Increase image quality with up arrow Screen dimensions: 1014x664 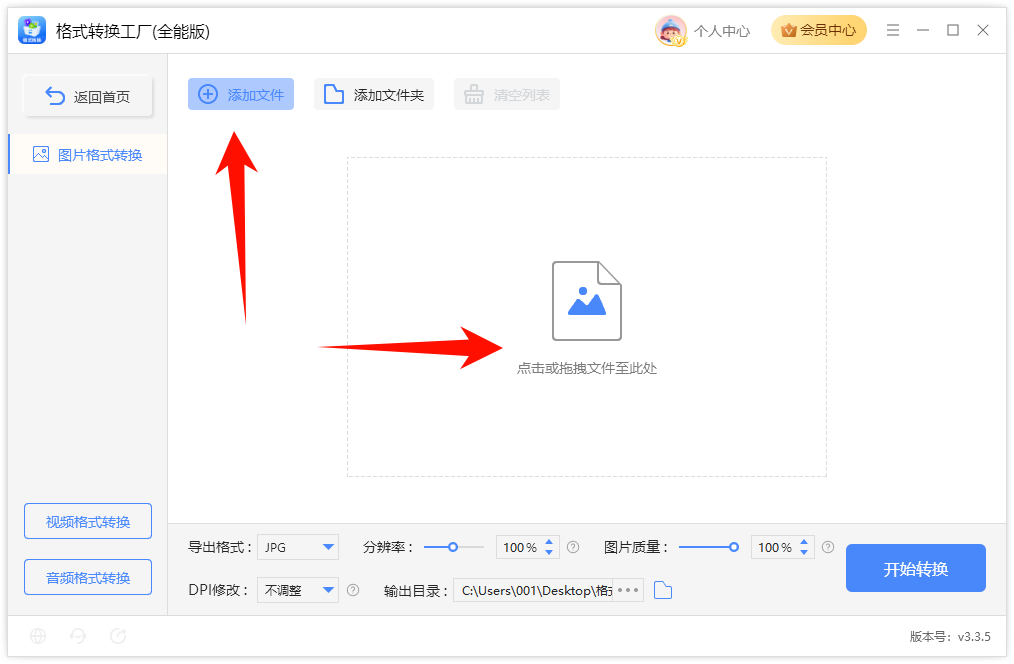(x=804, y=542)
